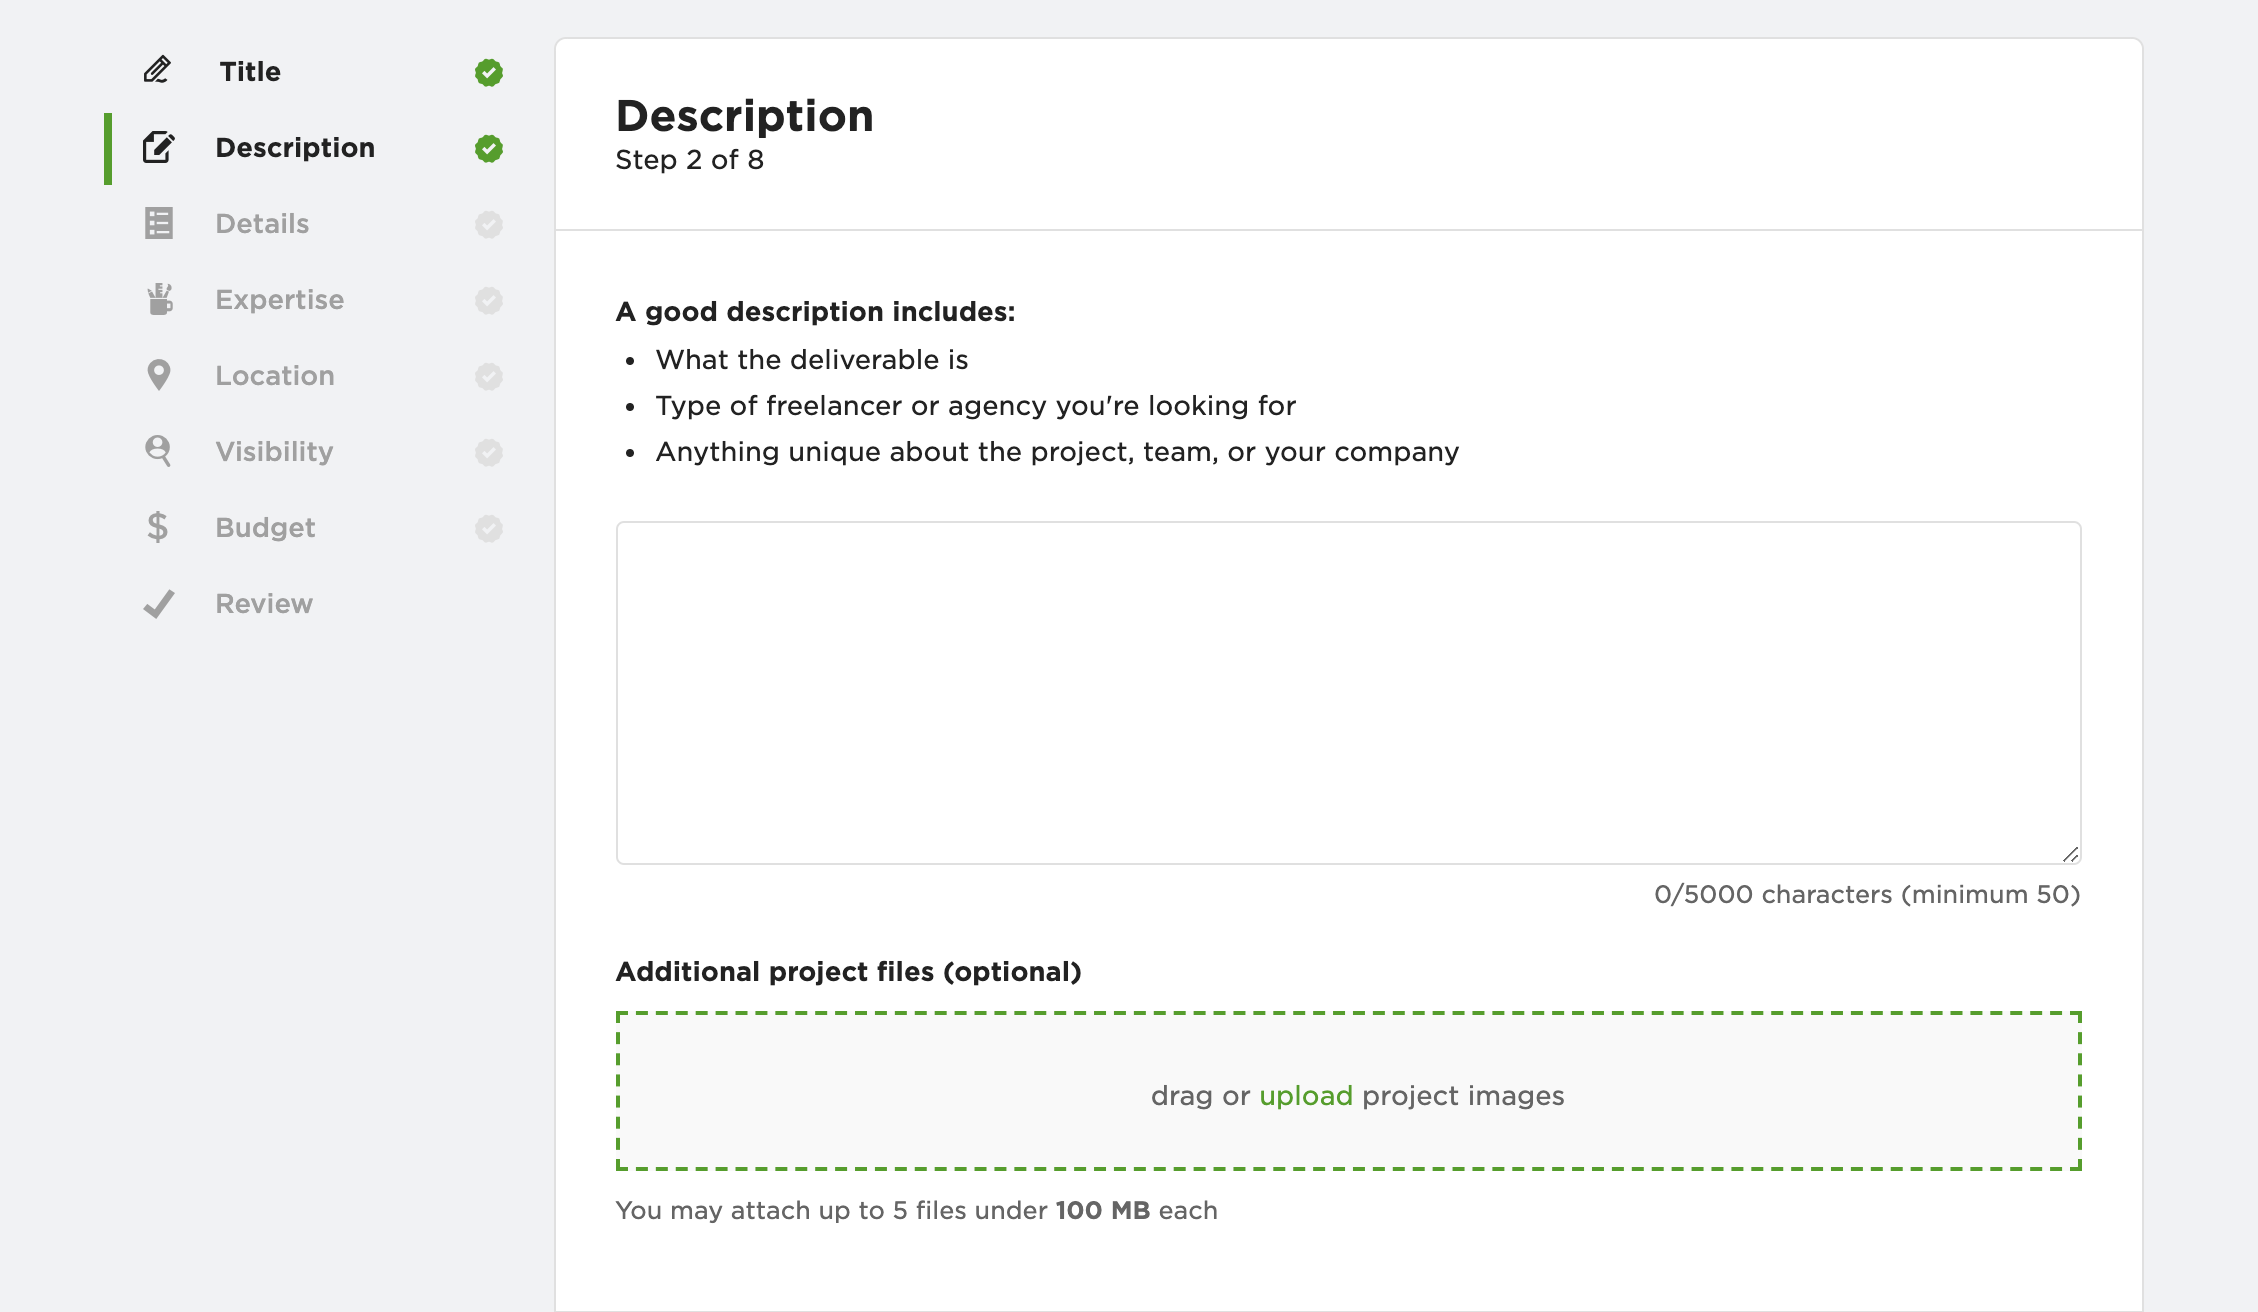This screenshot has width=2258, height=1312.
Task: Click the Location map pin icon
Action: (x=158, y=375)
